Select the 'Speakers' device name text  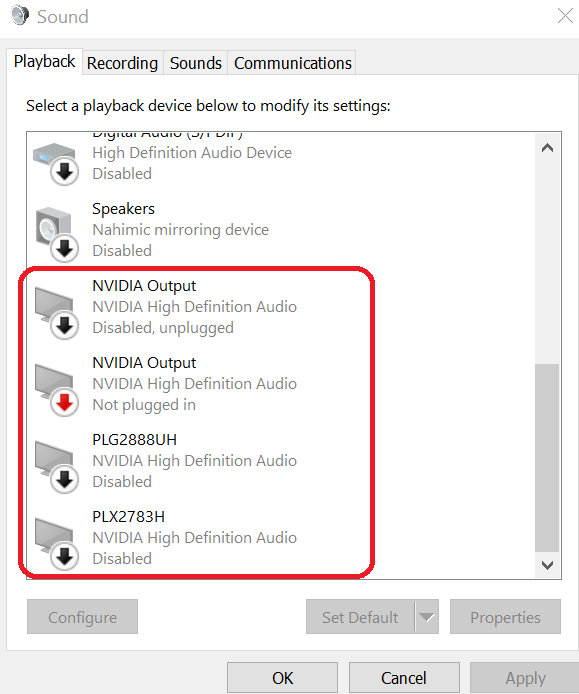click(124, 209)
